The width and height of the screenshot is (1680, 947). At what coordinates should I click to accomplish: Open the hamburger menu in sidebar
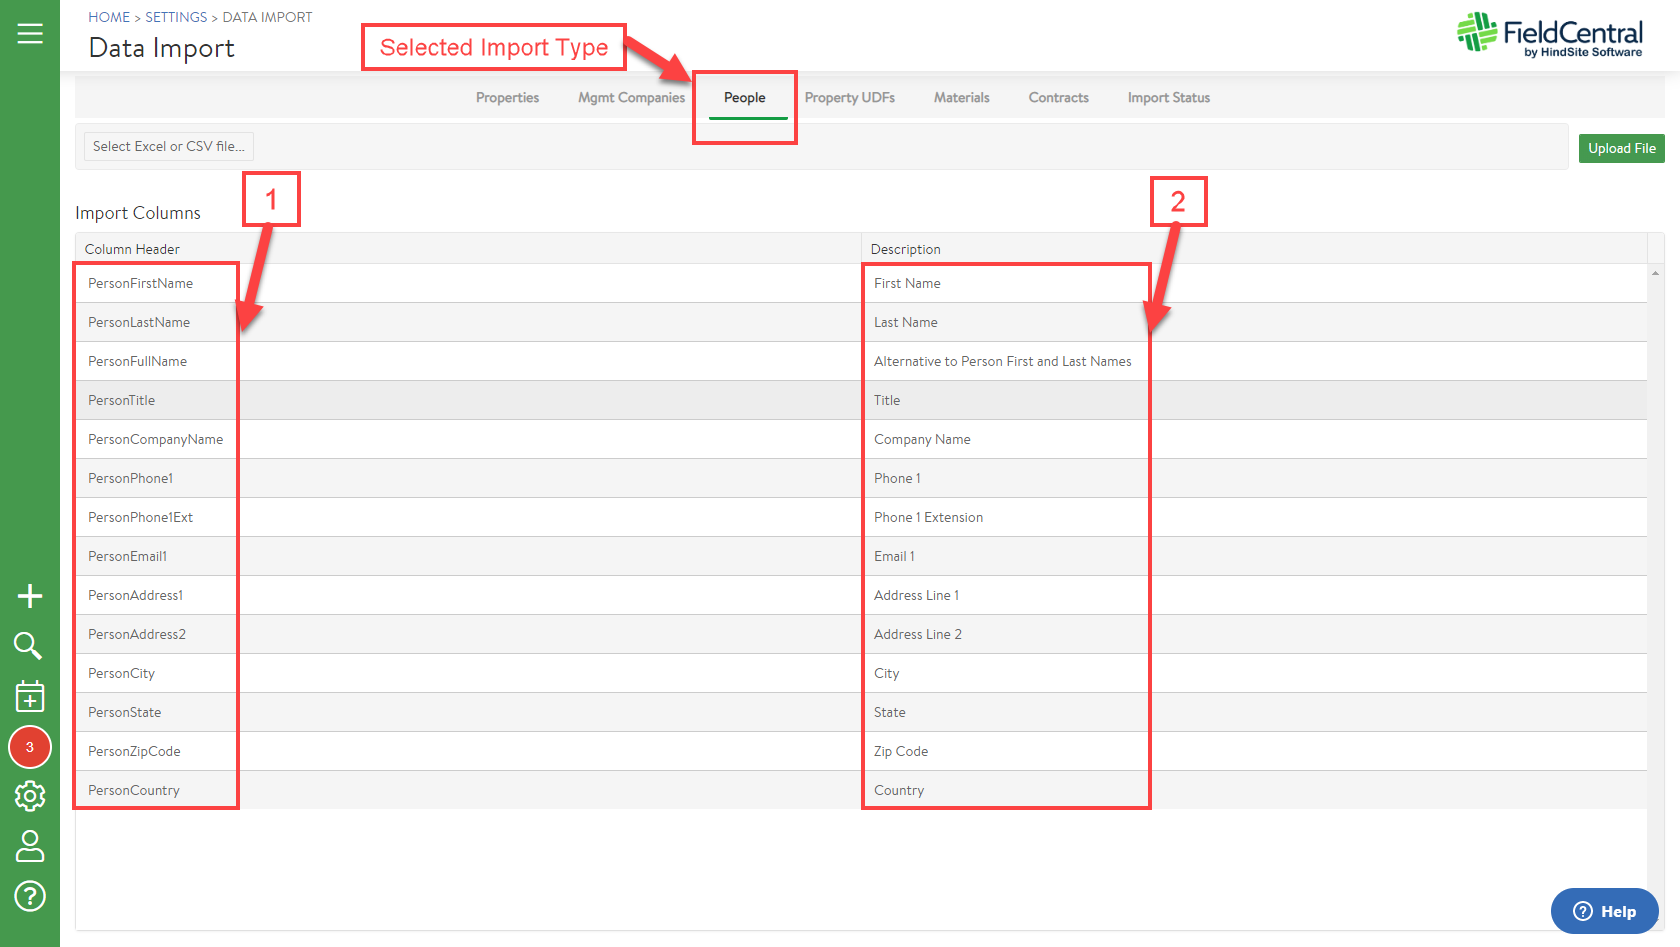pos(30,34)
